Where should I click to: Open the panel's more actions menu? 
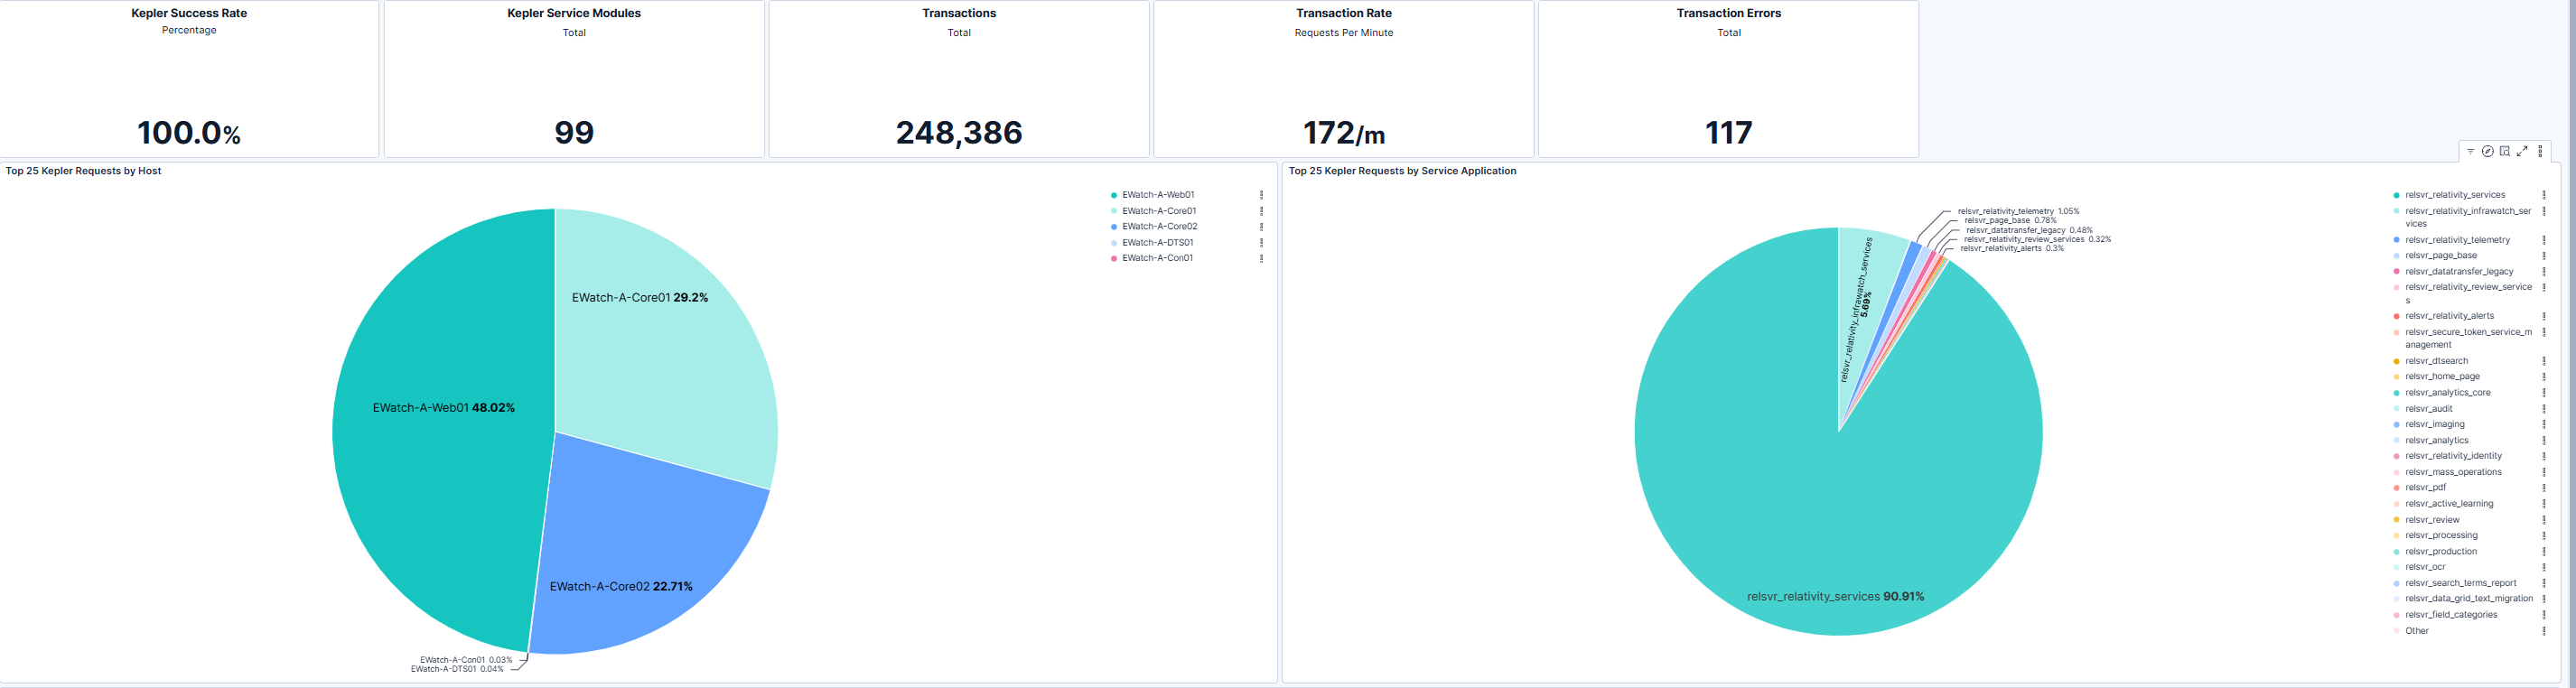(2540, 152)
